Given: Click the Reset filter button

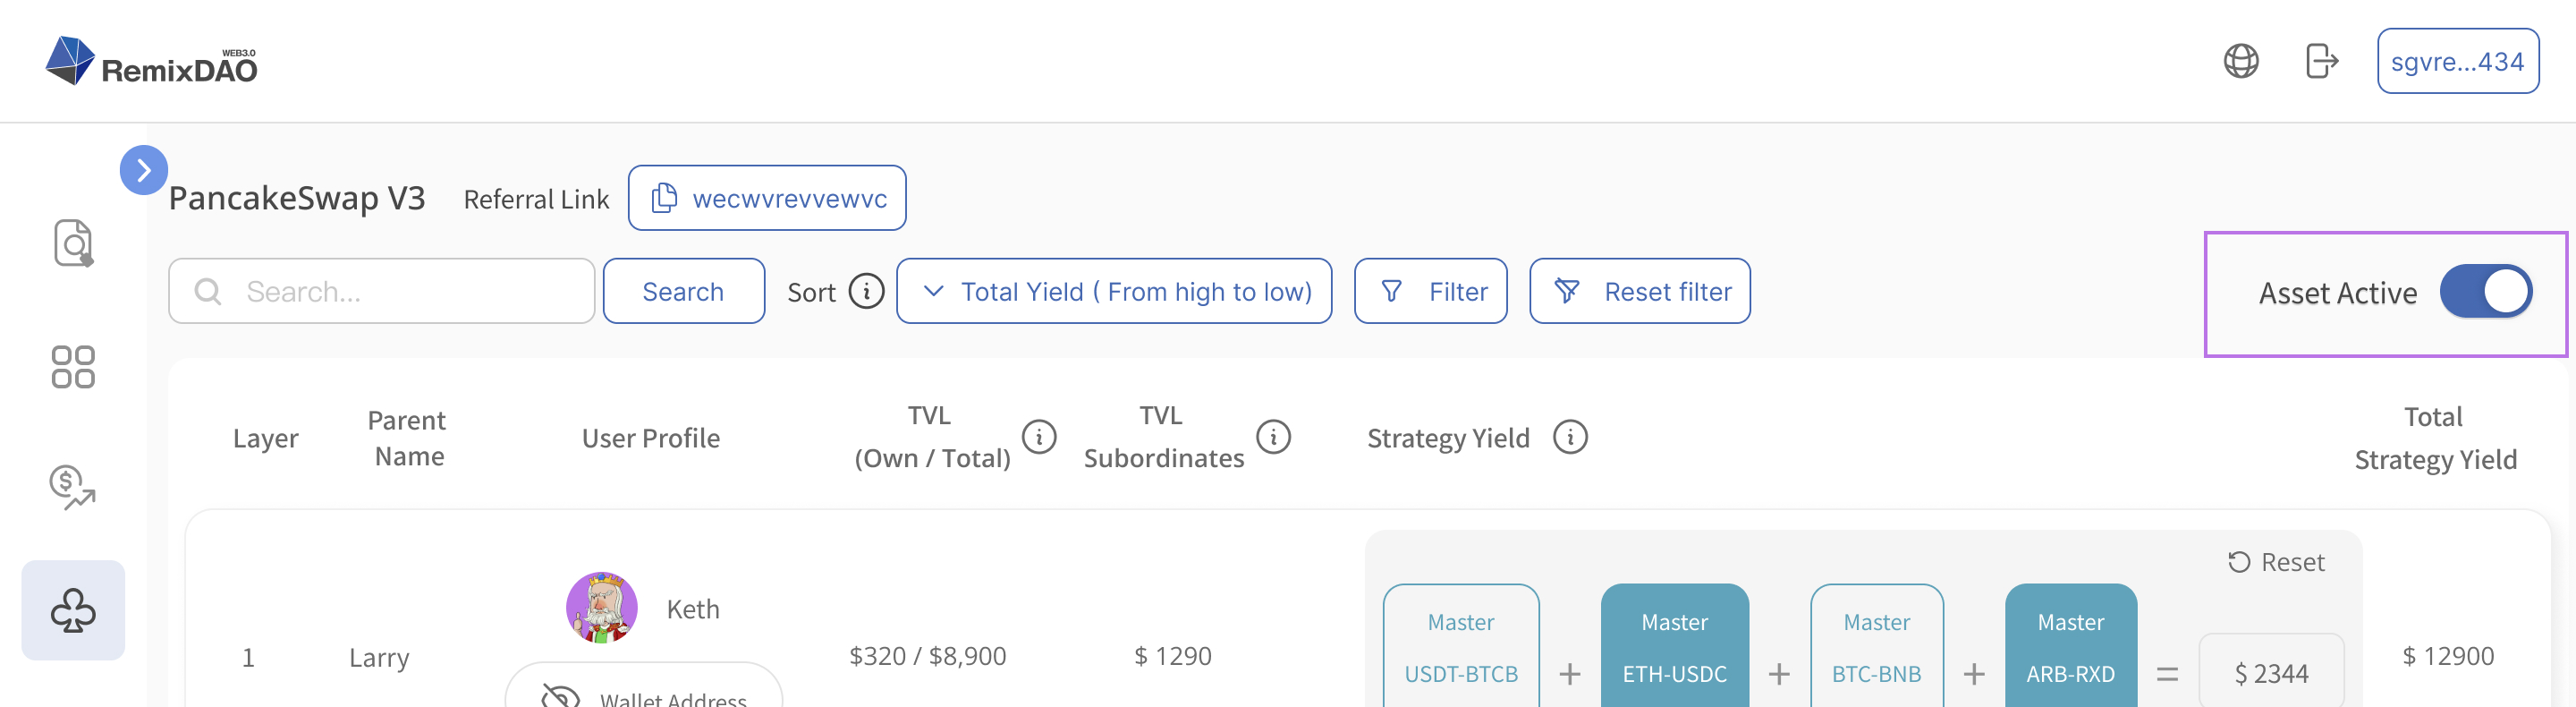Looking at the screenshot, I should [x=1639, y=291].
